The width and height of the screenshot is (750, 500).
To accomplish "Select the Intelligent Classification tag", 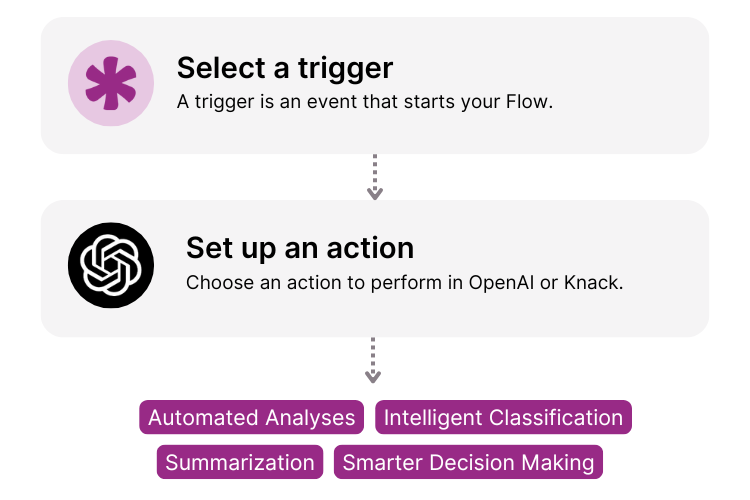I will point(503,418).
